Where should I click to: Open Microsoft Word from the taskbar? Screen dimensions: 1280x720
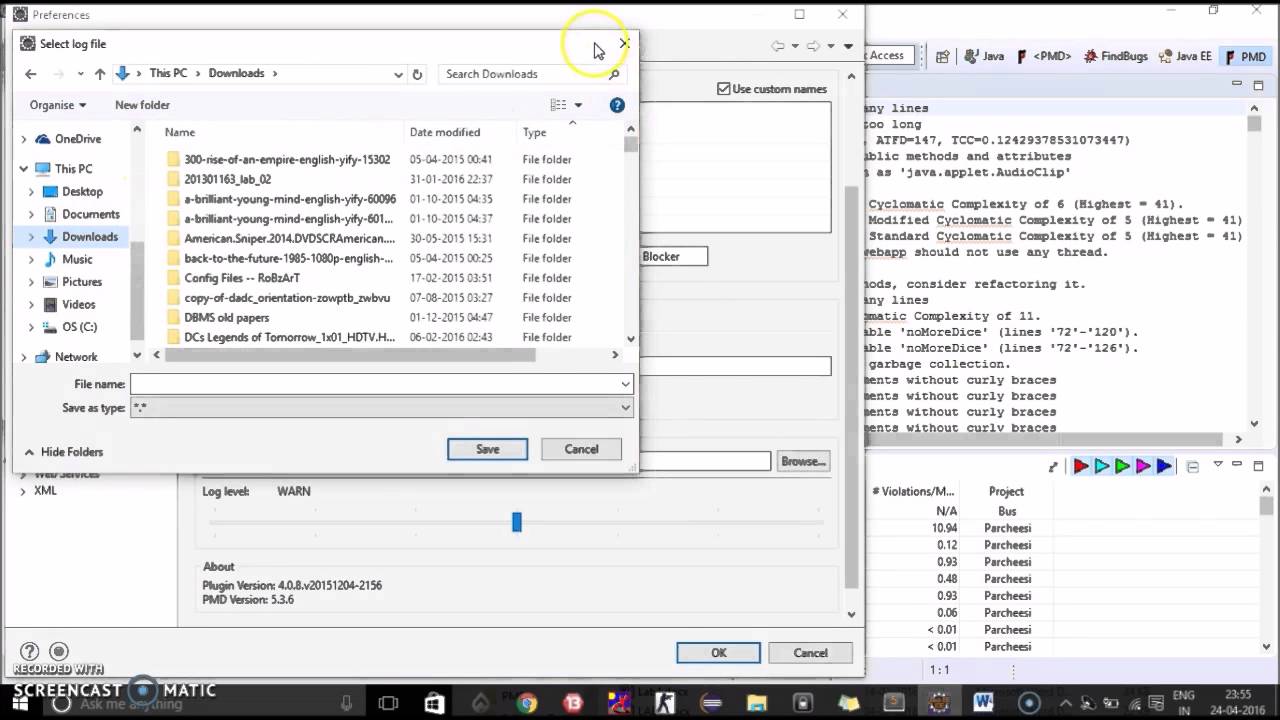983,703
